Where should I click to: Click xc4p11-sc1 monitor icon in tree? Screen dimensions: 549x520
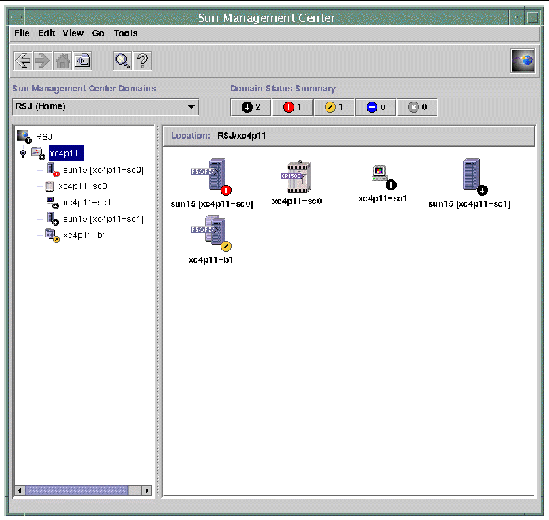[x=53, y=202]
